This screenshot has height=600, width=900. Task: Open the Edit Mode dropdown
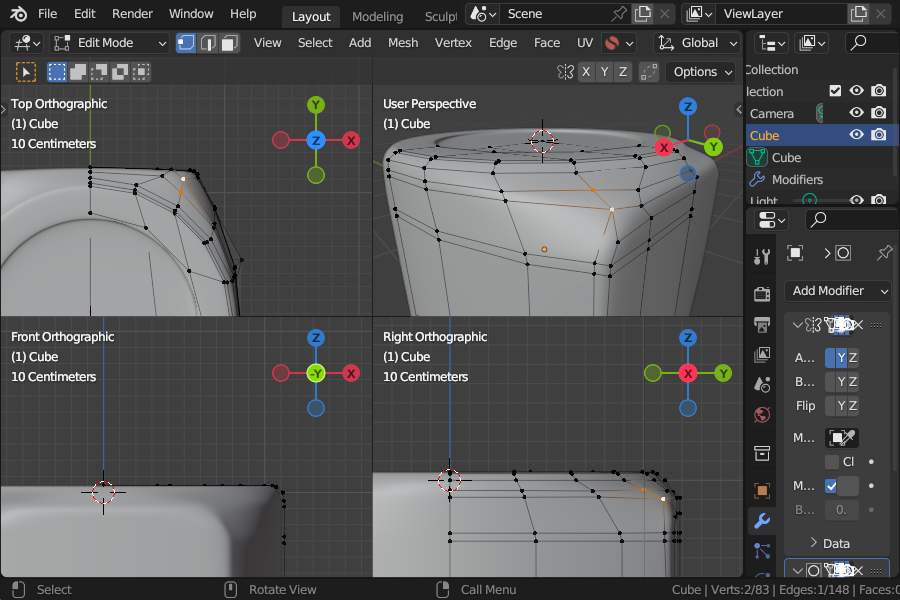[109, 43]
